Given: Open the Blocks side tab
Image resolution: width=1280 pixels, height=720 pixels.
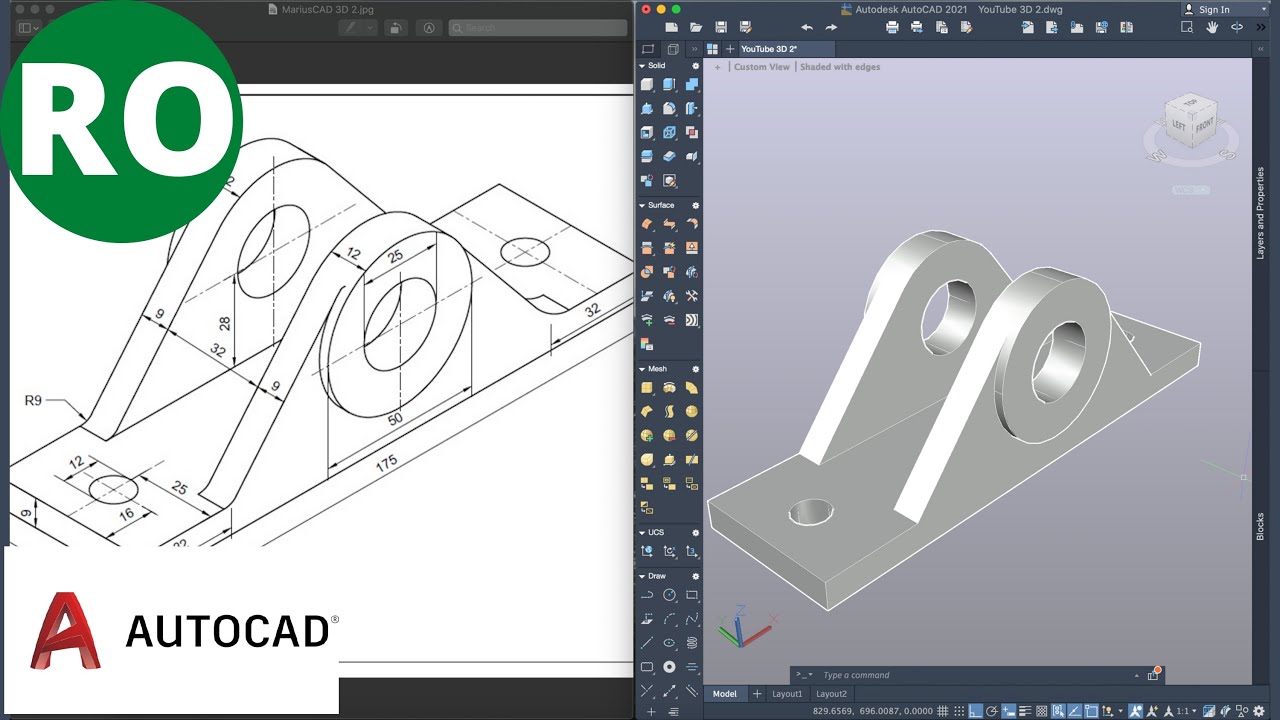Looking at the screenshot, I should pos(1260,526).
